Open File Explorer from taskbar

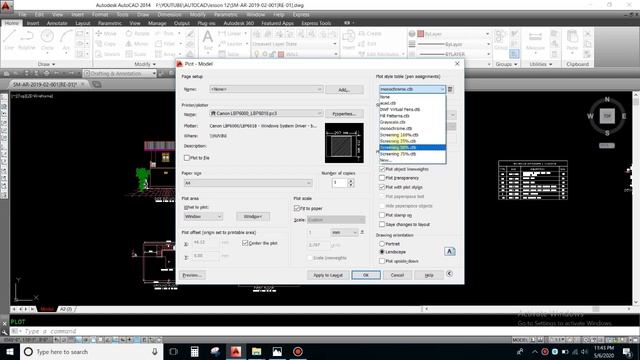[256, 351]
